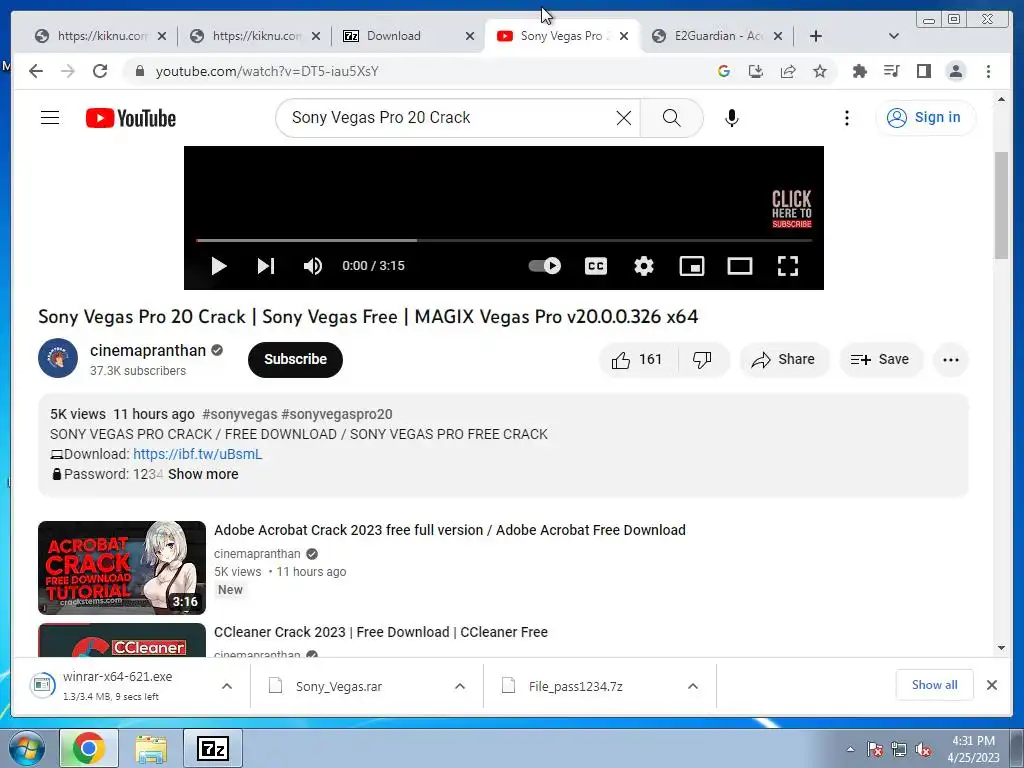Play the video
The image size is (1024, 768).
tap(219, 266)
